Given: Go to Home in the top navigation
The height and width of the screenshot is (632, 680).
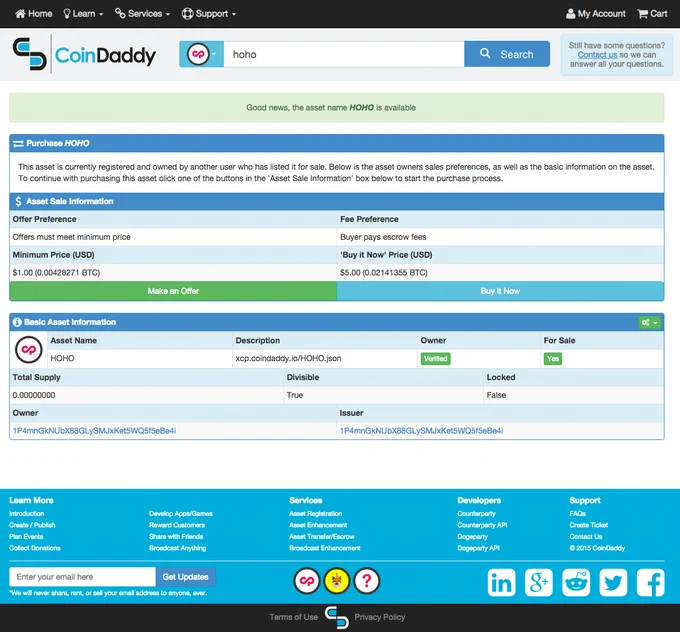Looking at the screenshot, I should pos(33,13).
